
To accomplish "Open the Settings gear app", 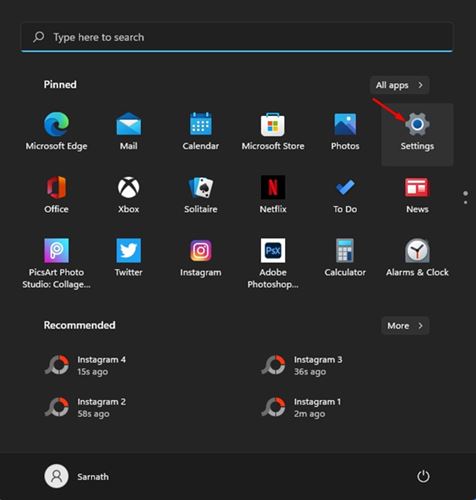I will [x=417, y=134].
